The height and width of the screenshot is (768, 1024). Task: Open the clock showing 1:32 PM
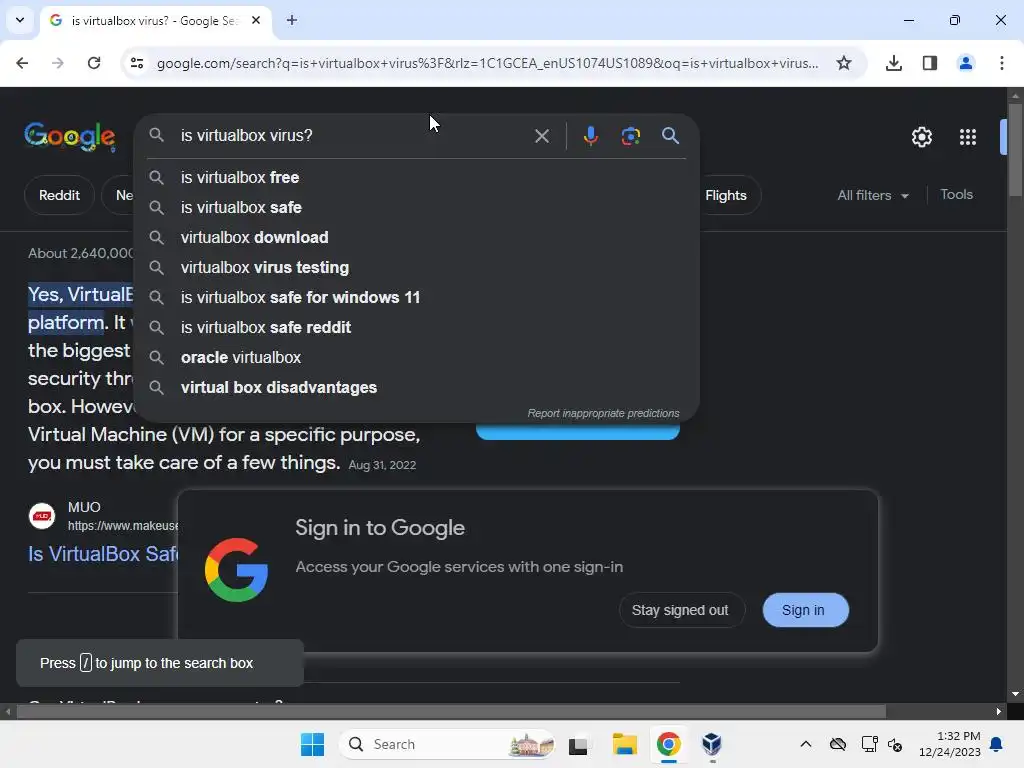[950, 744]
